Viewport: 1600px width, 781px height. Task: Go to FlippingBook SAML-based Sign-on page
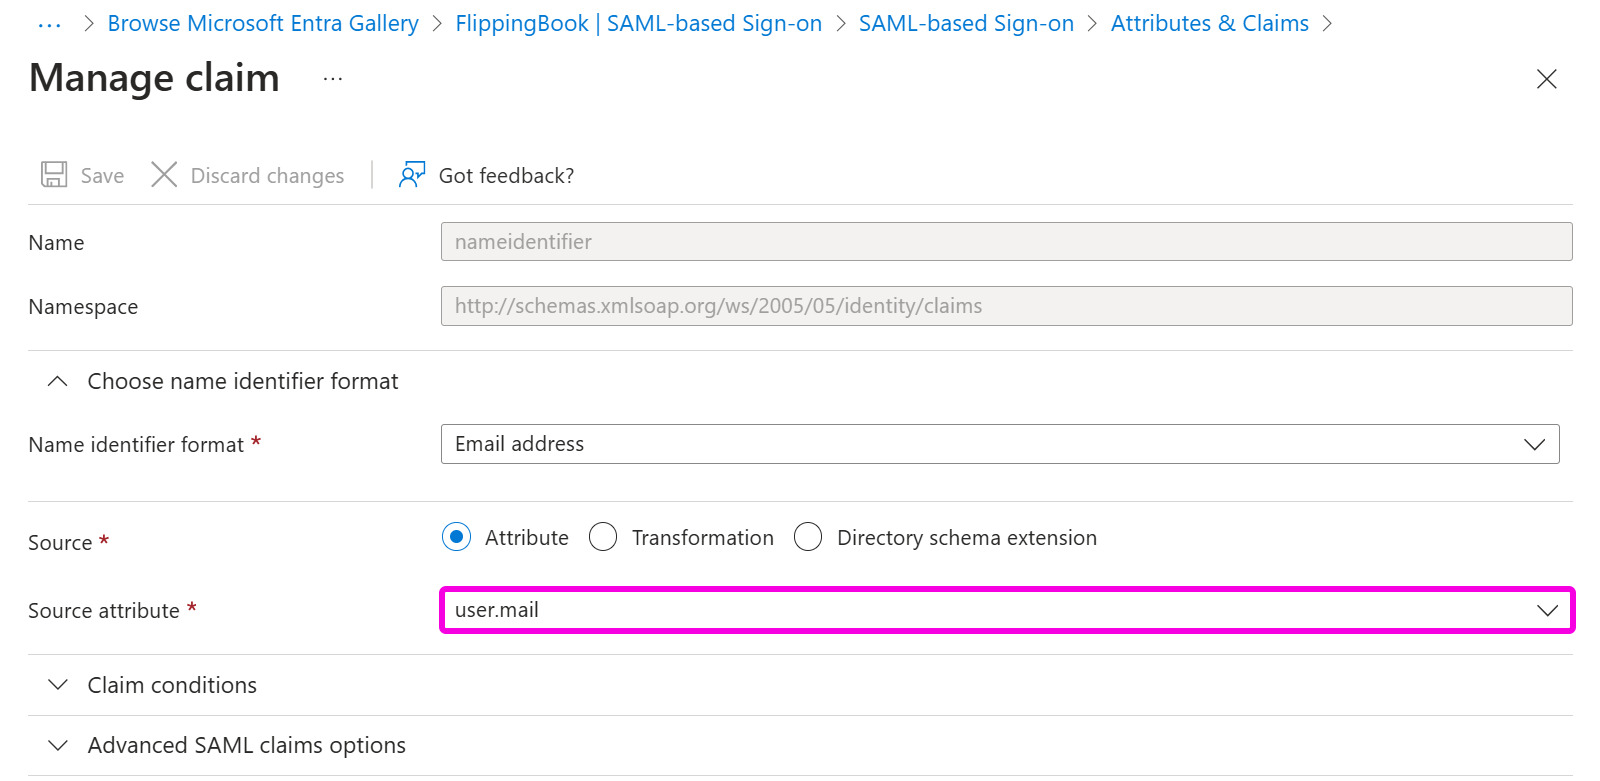pos(638,22)
